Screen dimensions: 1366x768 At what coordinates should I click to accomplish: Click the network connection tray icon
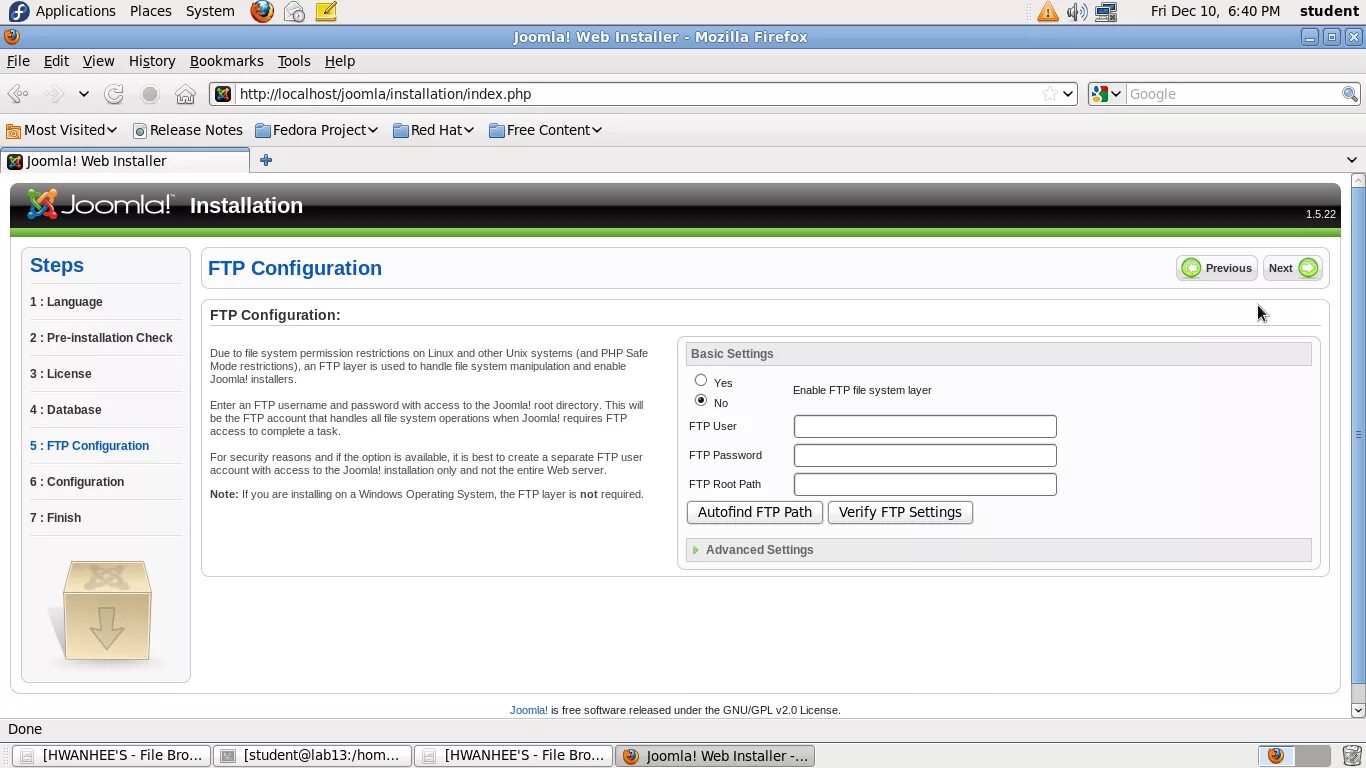[1105, 11]
